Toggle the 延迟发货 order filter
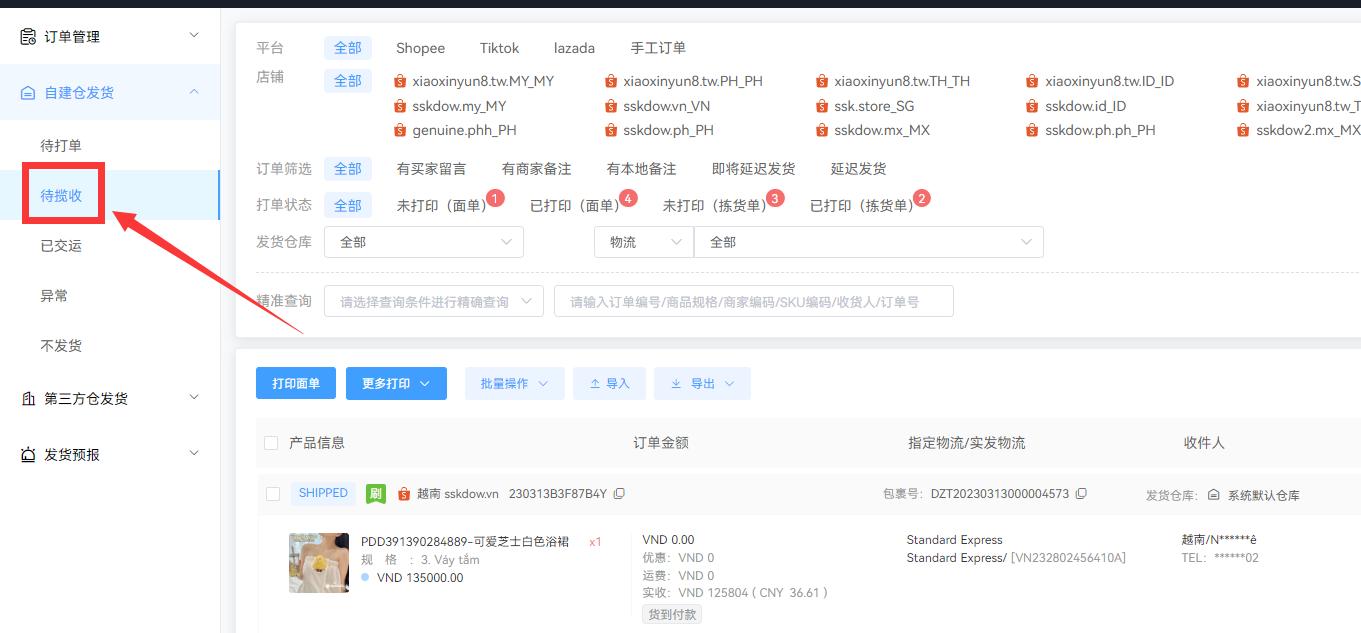Image resolution: width=1361 pixels, height=633 pixels. pyautogui.click(x=856, y=168)
